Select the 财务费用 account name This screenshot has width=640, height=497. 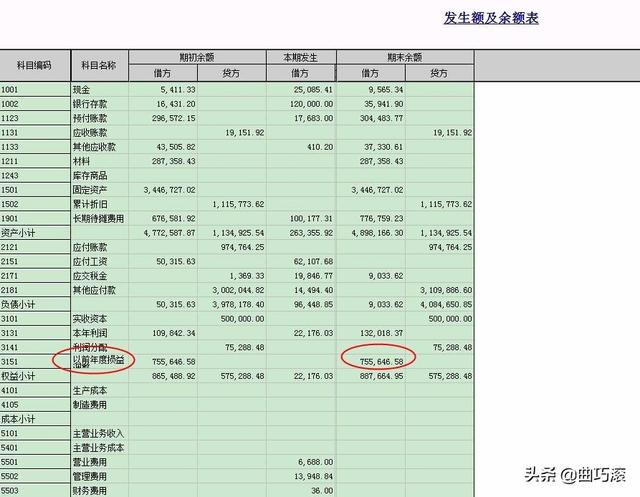pyautogui.click(x=90, y=490)
